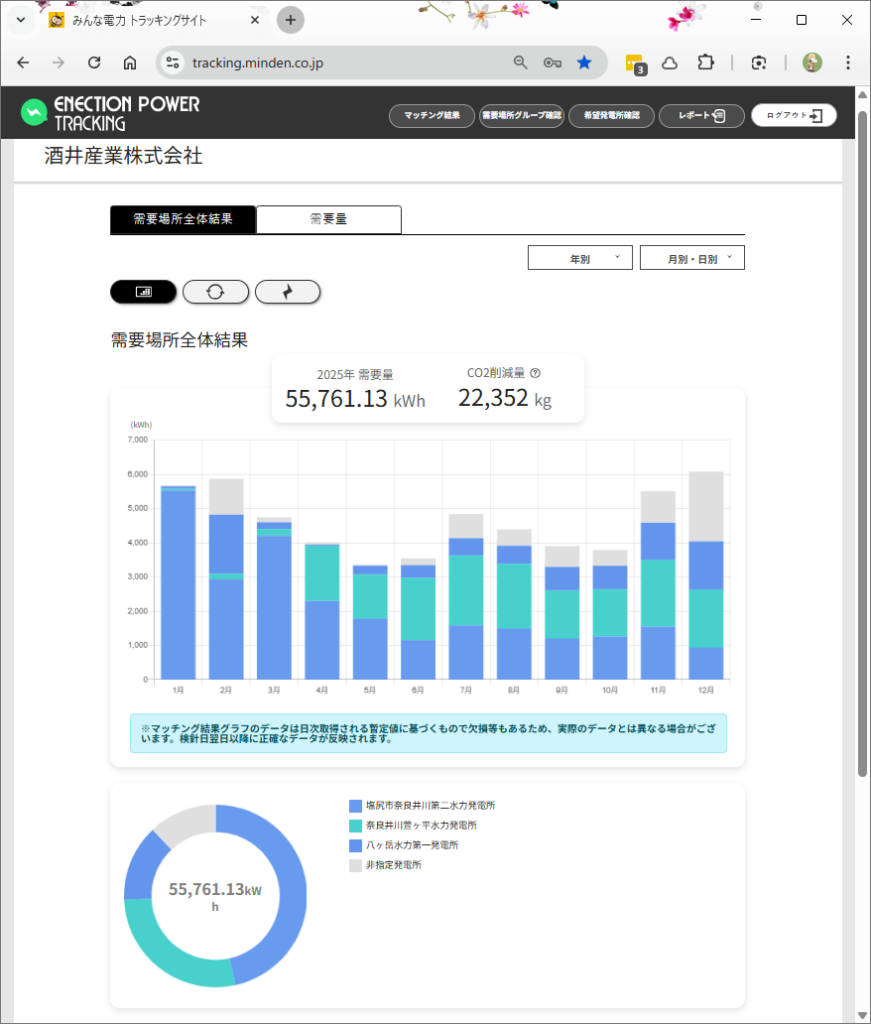The image size is (871, 1024).
Task: Select the 需要場所全体結果 tab
Action: click(183, 219)
